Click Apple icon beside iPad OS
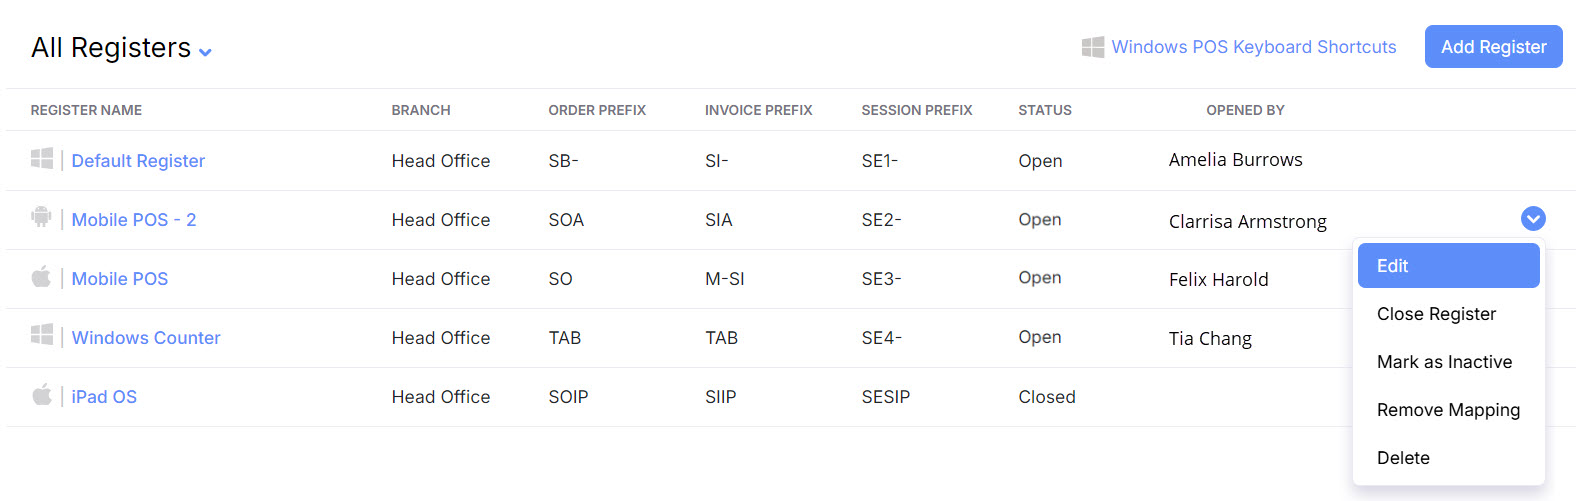The height and width of the screenshot is (501, 1576). [41, 395]
